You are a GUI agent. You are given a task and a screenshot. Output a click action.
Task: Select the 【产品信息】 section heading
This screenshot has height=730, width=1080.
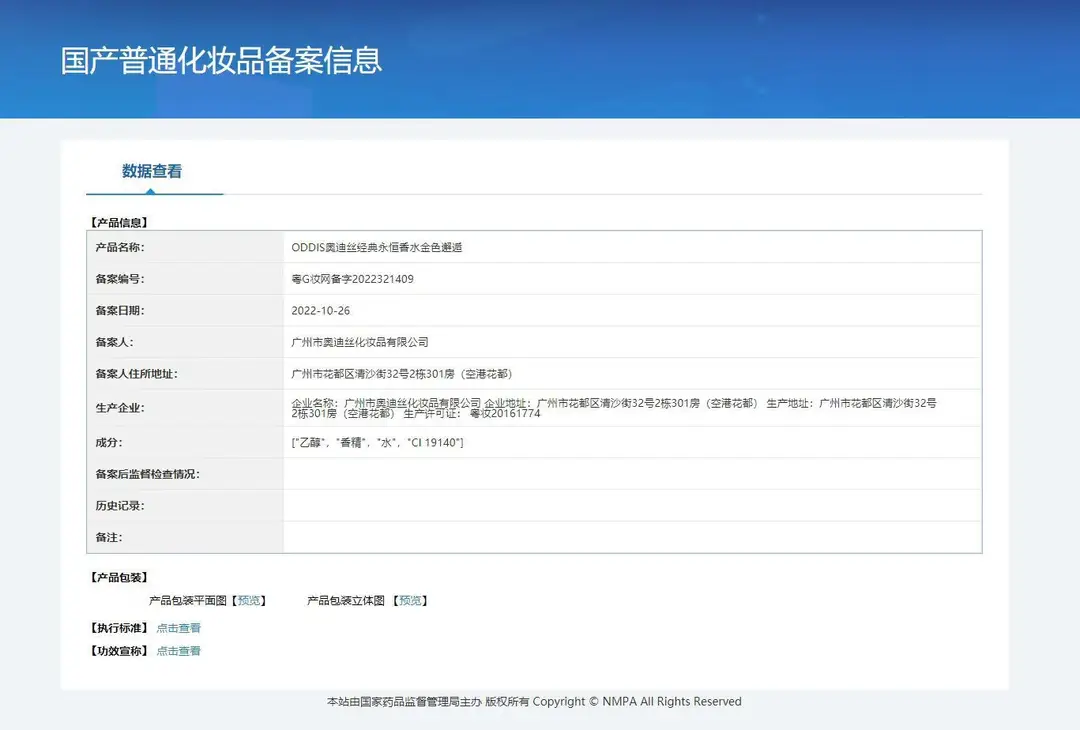120,222
